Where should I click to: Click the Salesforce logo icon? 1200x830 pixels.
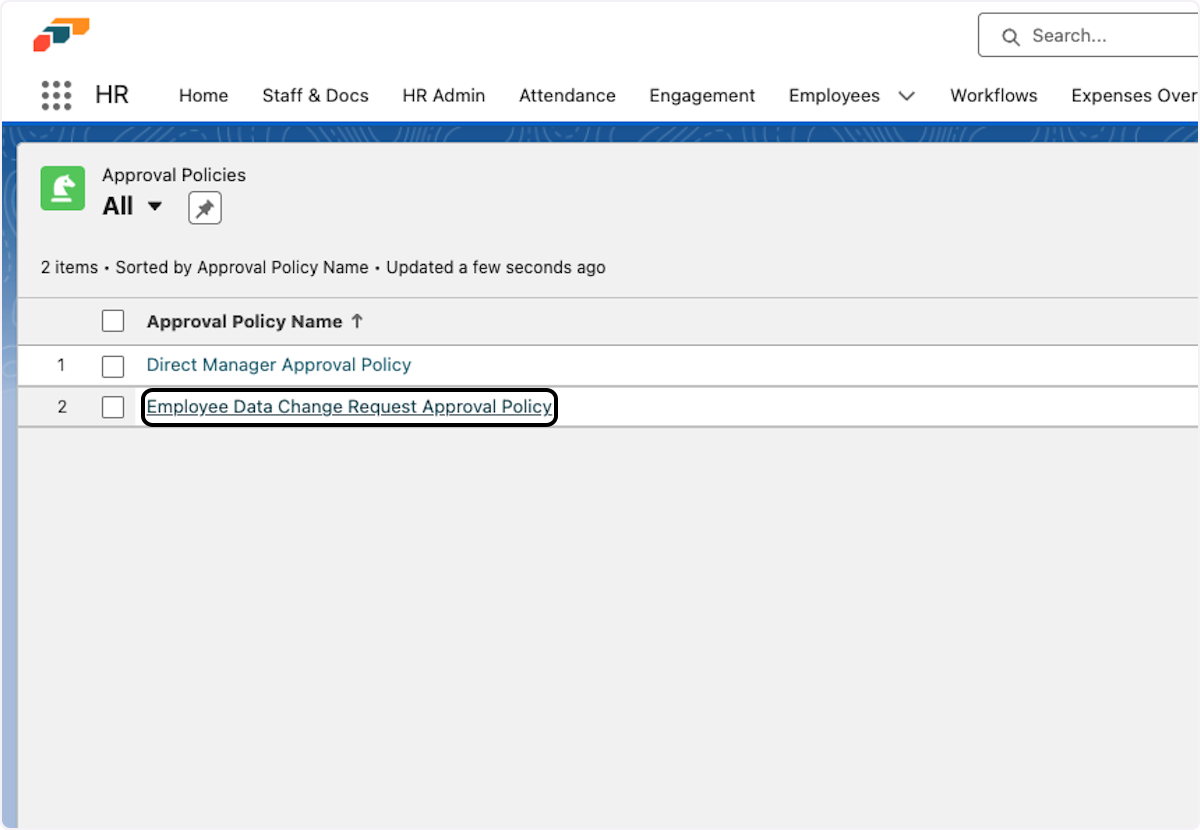[x=62, y=33]
